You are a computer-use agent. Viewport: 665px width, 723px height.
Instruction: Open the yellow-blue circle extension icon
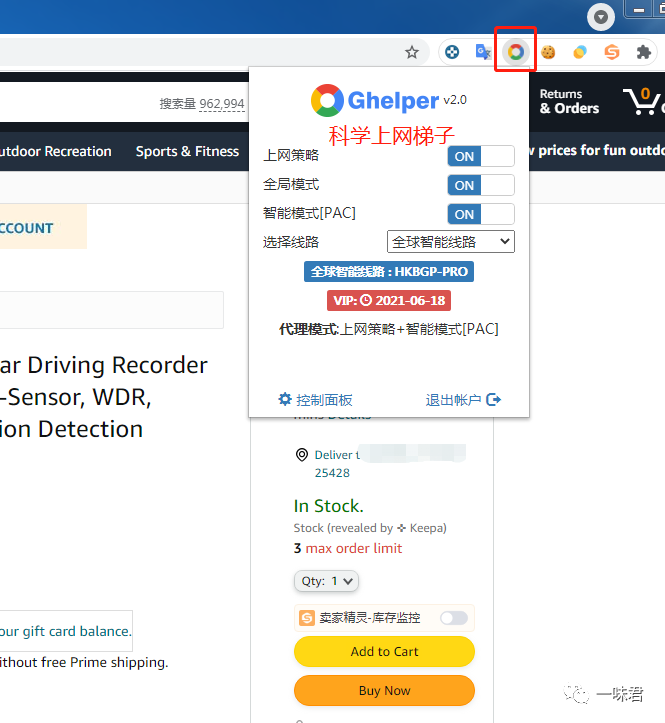coord(580,52)
